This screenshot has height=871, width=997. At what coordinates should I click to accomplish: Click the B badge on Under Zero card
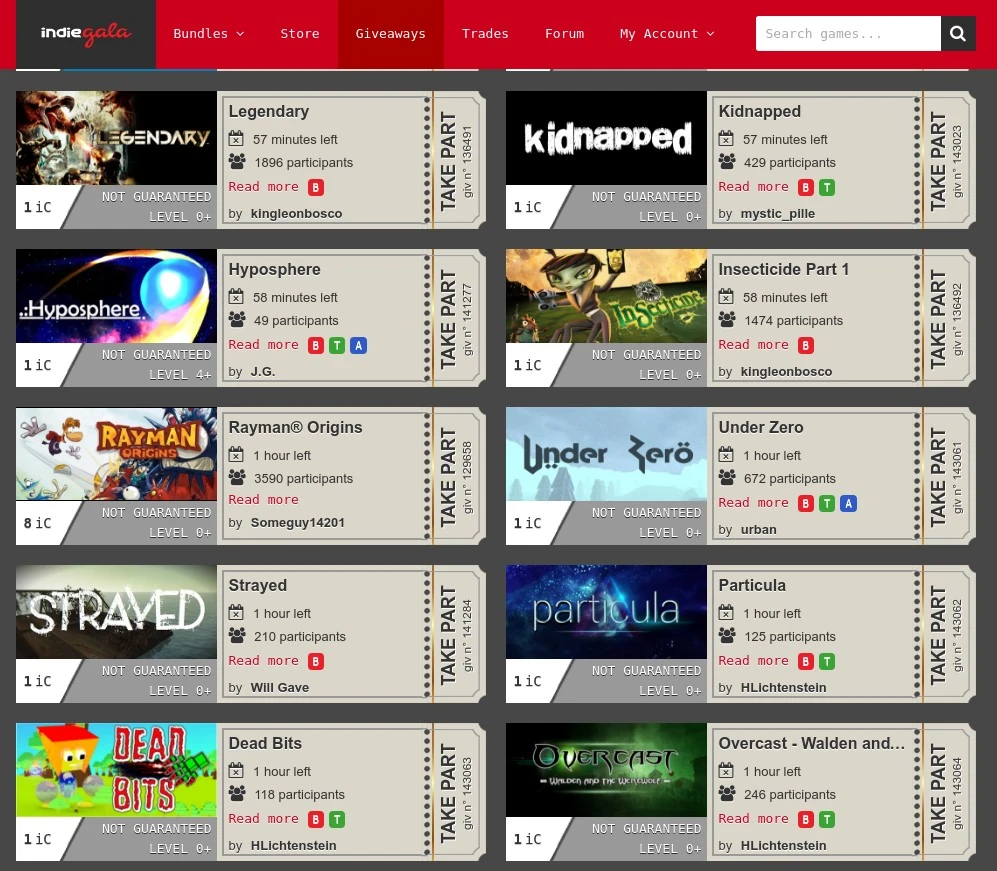click(806, 504)
